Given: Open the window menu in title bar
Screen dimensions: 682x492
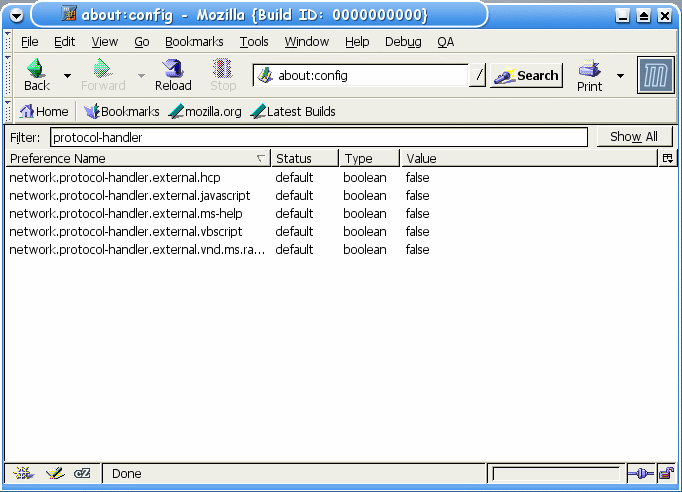Looking at the screenshot, I should [x=17, y=16].
